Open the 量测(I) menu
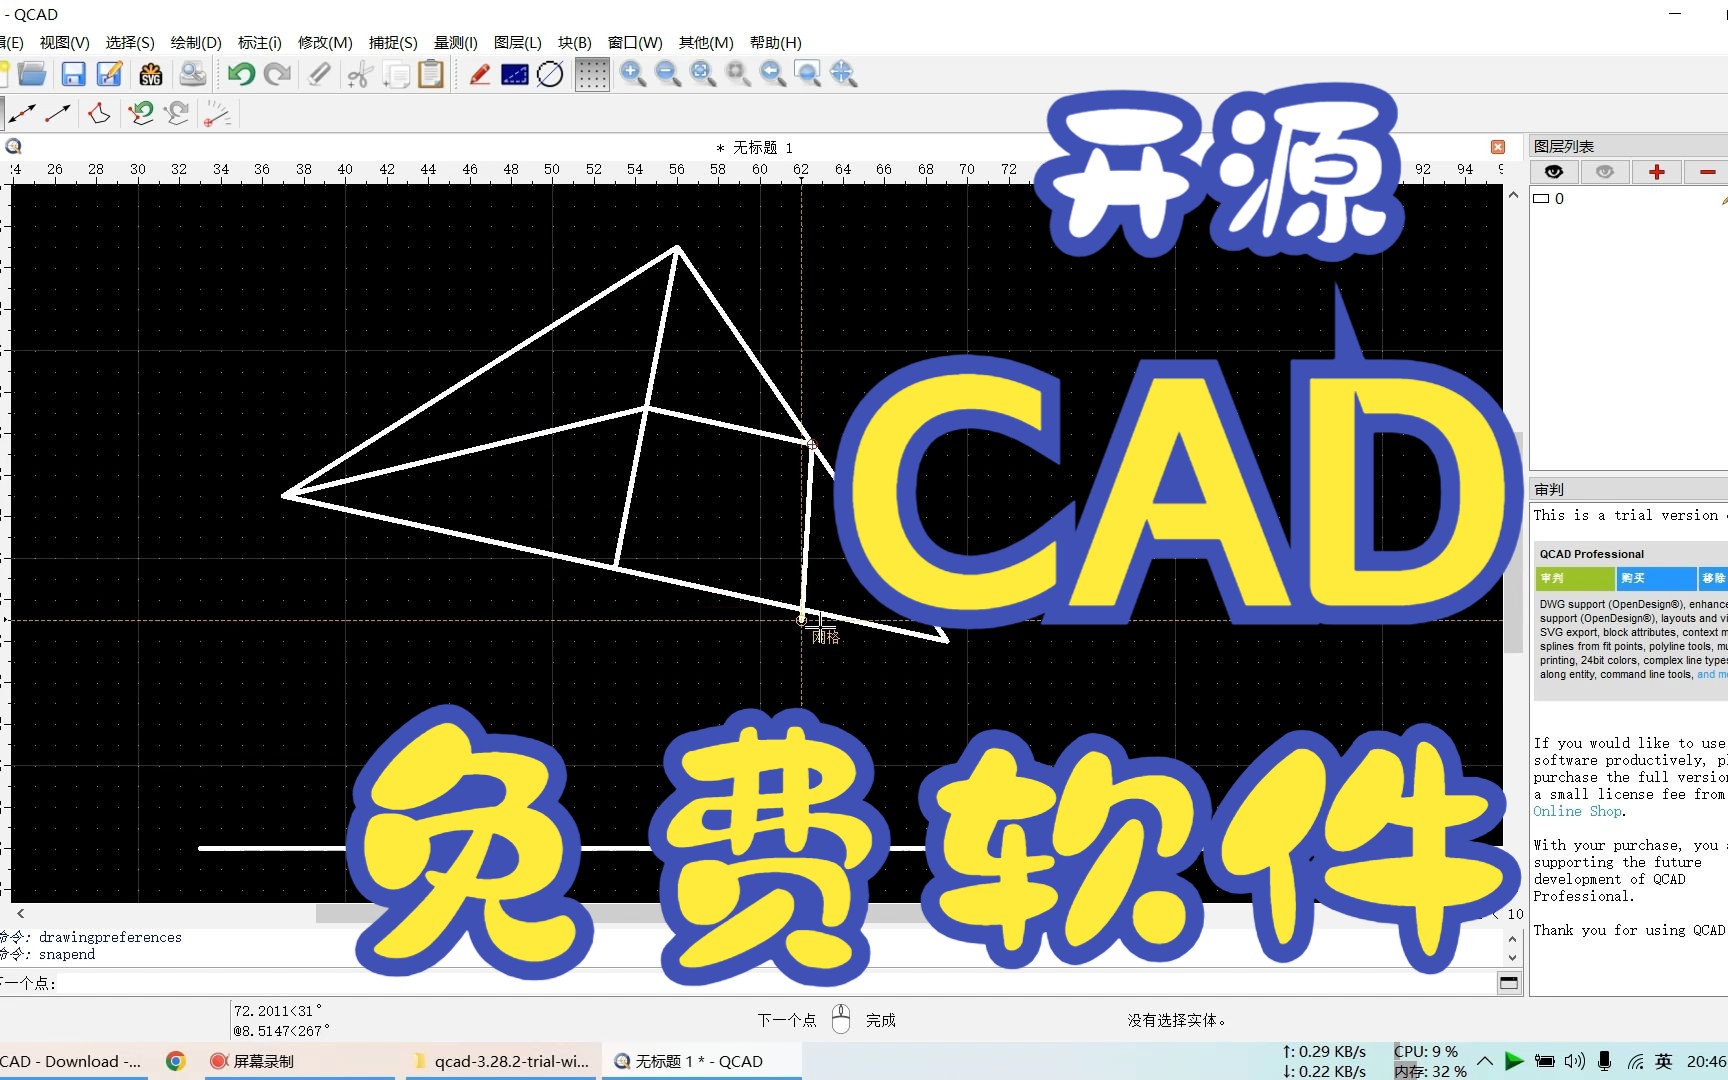 coord(456,42)
